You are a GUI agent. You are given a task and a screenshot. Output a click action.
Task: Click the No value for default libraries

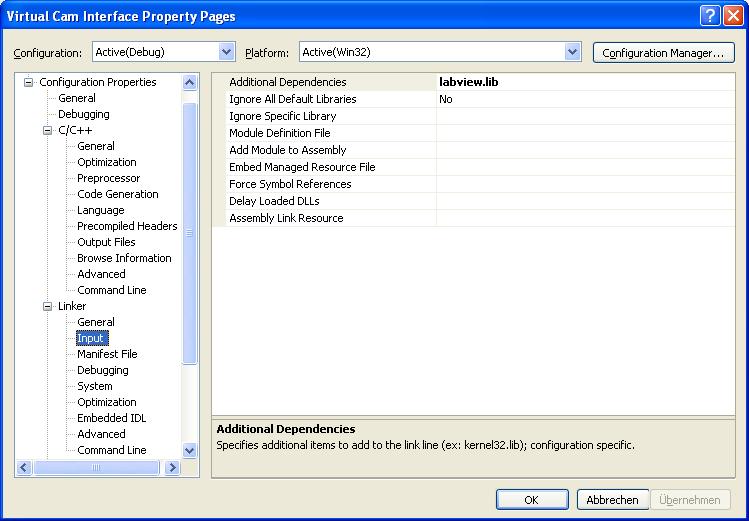586,99
